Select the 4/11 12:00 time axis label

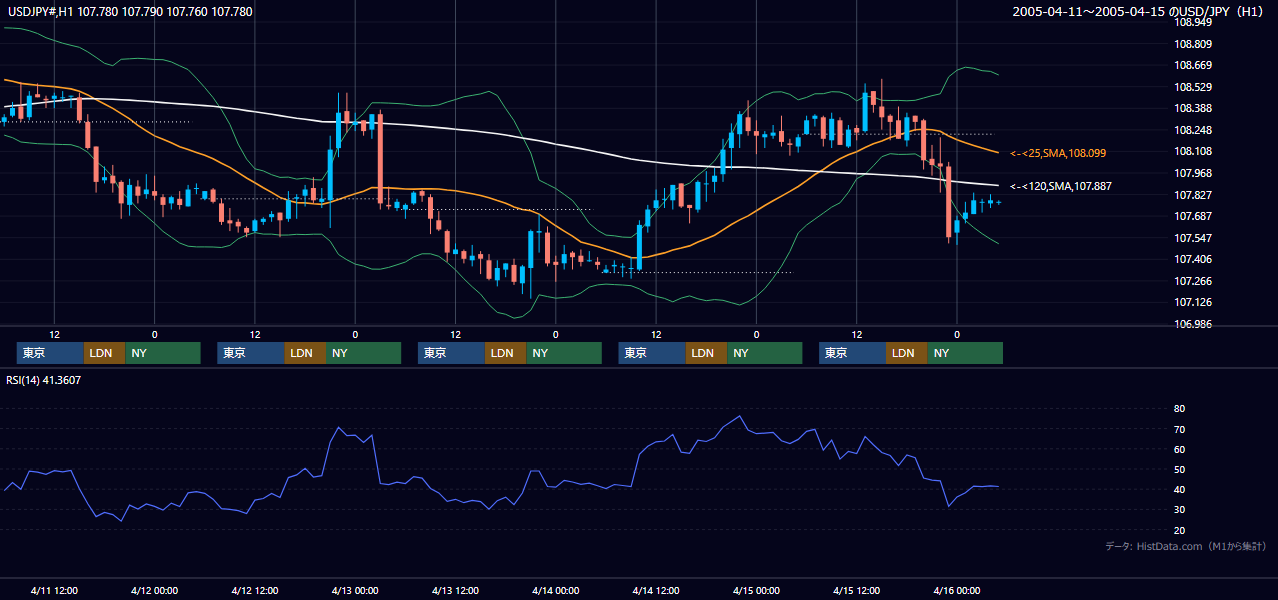pyautogui.click(x=54, y=591)
